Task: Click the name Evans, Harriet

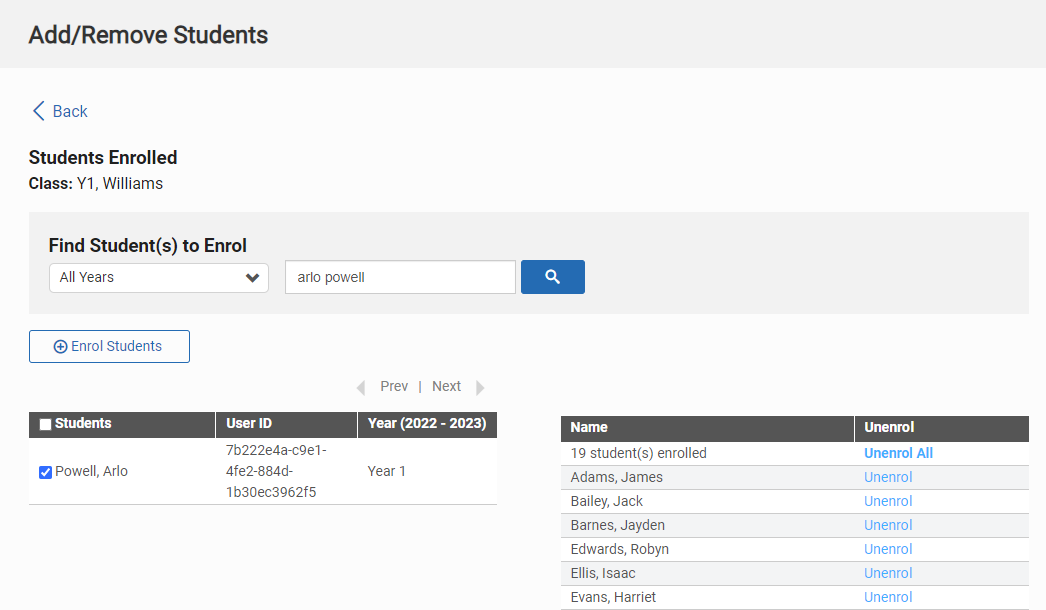Action: point(613,597)
